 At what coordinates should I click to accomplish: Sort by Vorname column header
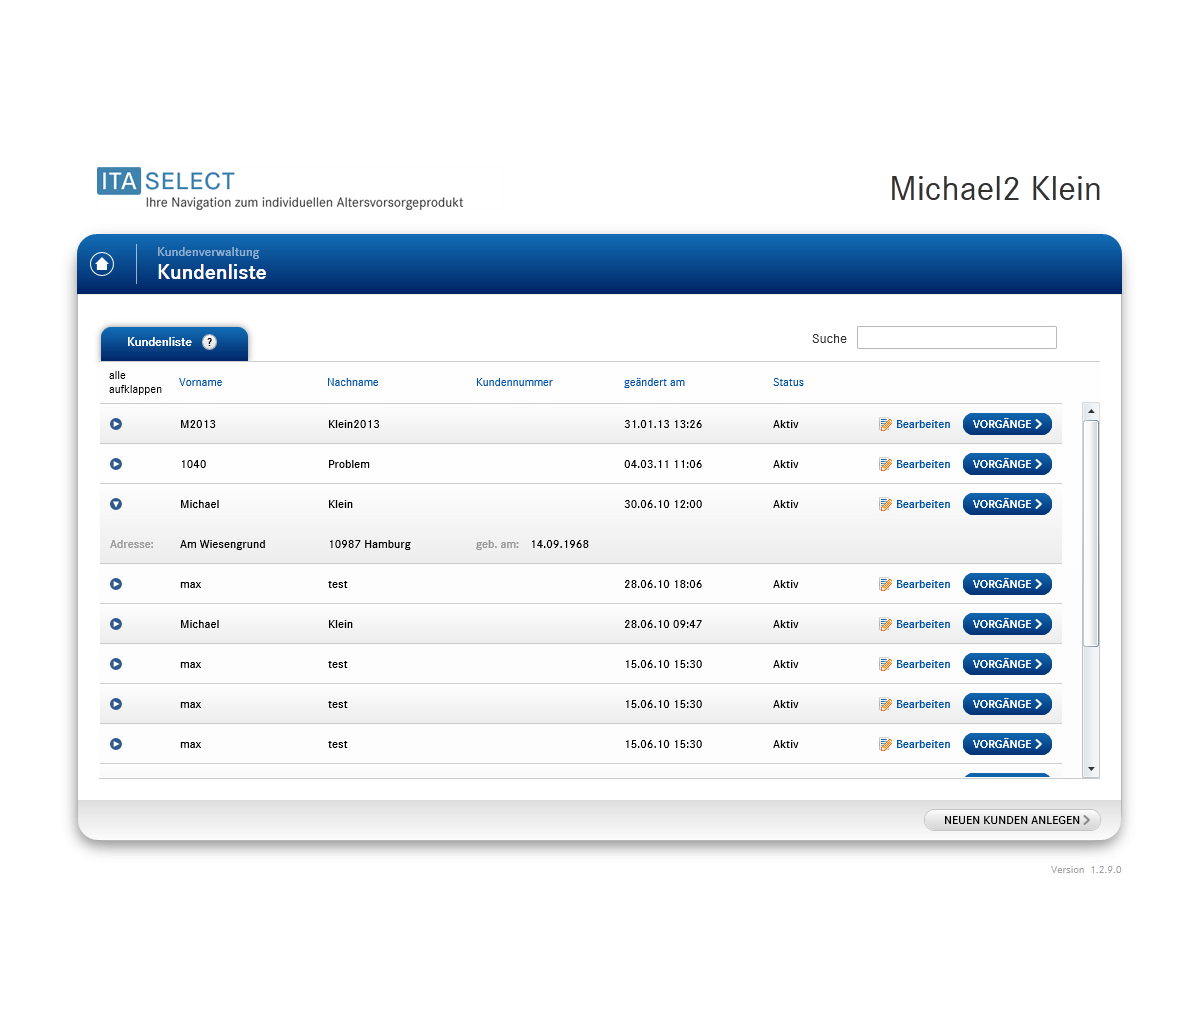200,382
